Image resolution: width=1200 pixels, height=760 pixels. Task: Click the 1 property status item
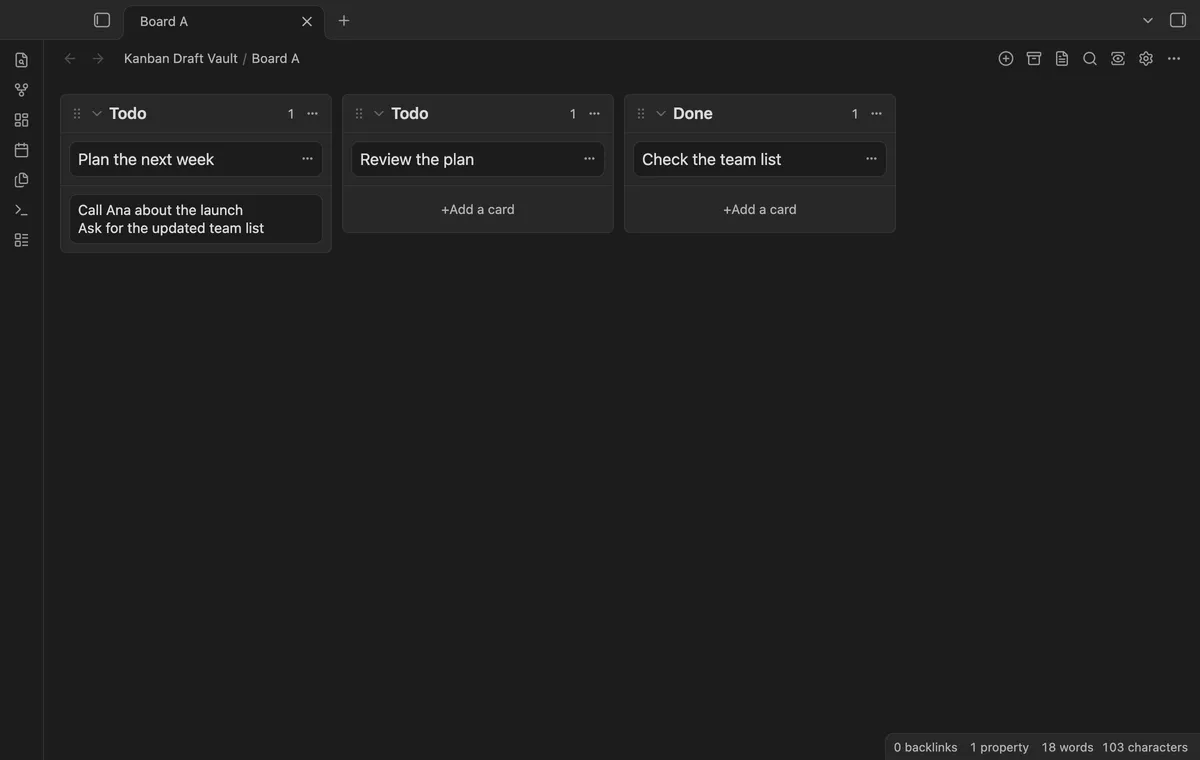pos(999,747)
